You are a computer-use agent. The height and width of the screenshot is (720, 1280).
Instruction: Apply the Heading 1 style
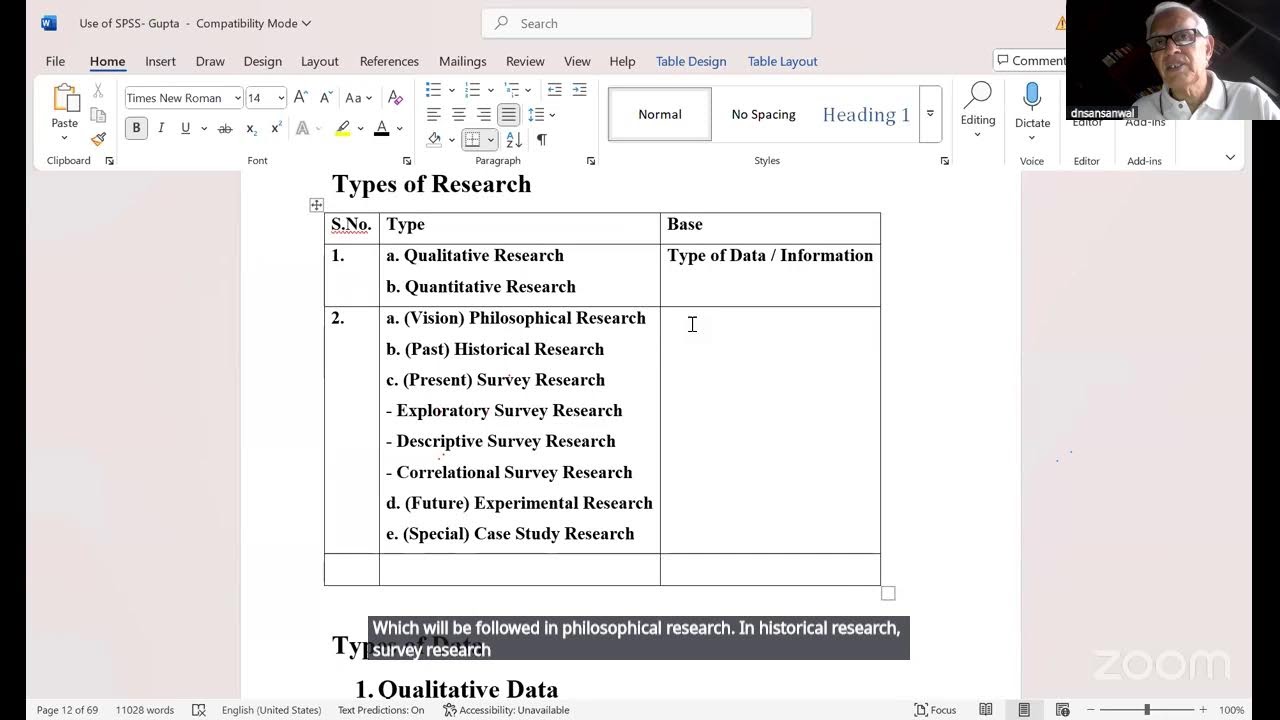pyautogui.click(x=866, y=114)
